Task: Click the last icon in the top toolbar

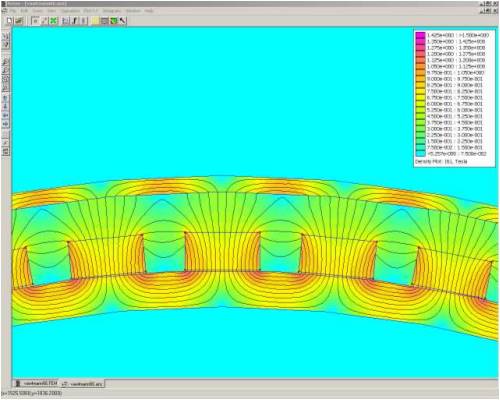Action: tap(123, 21)
